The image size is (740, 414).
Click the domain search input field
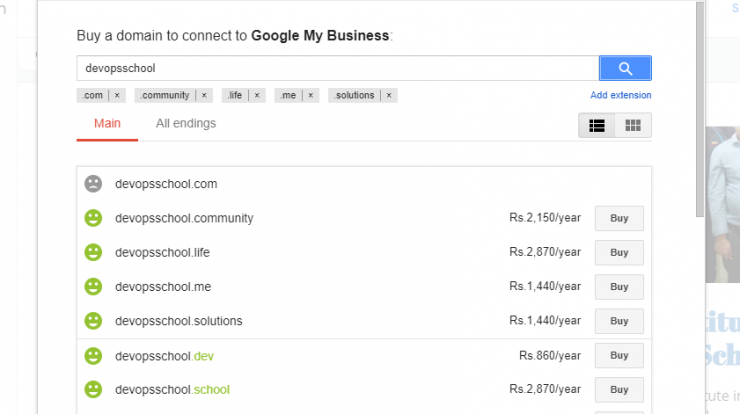click(x=338, y=68)
